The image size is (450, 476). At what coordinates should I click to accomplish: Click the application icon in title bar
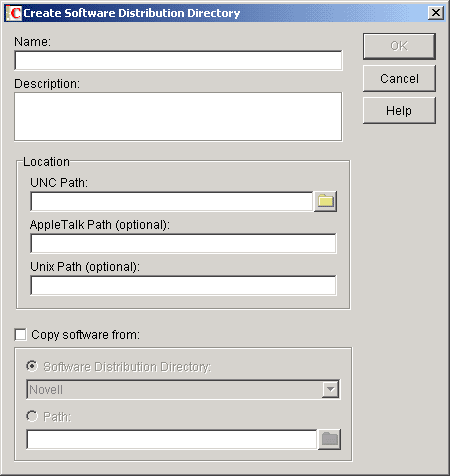tap(14, 13)
